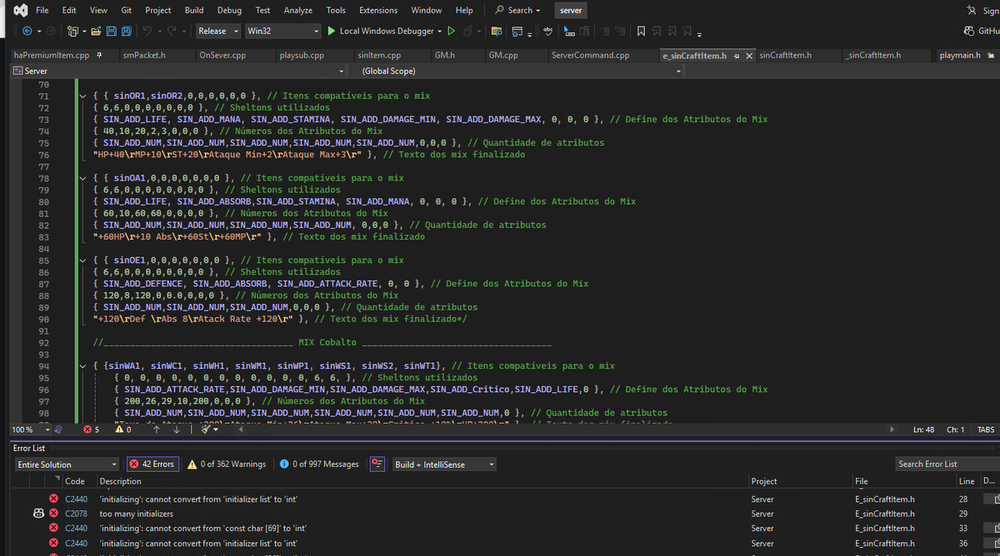Open the Entire Solution scope dropdown
This screenshot has width=1000, height=556.
tap(67, 464)
